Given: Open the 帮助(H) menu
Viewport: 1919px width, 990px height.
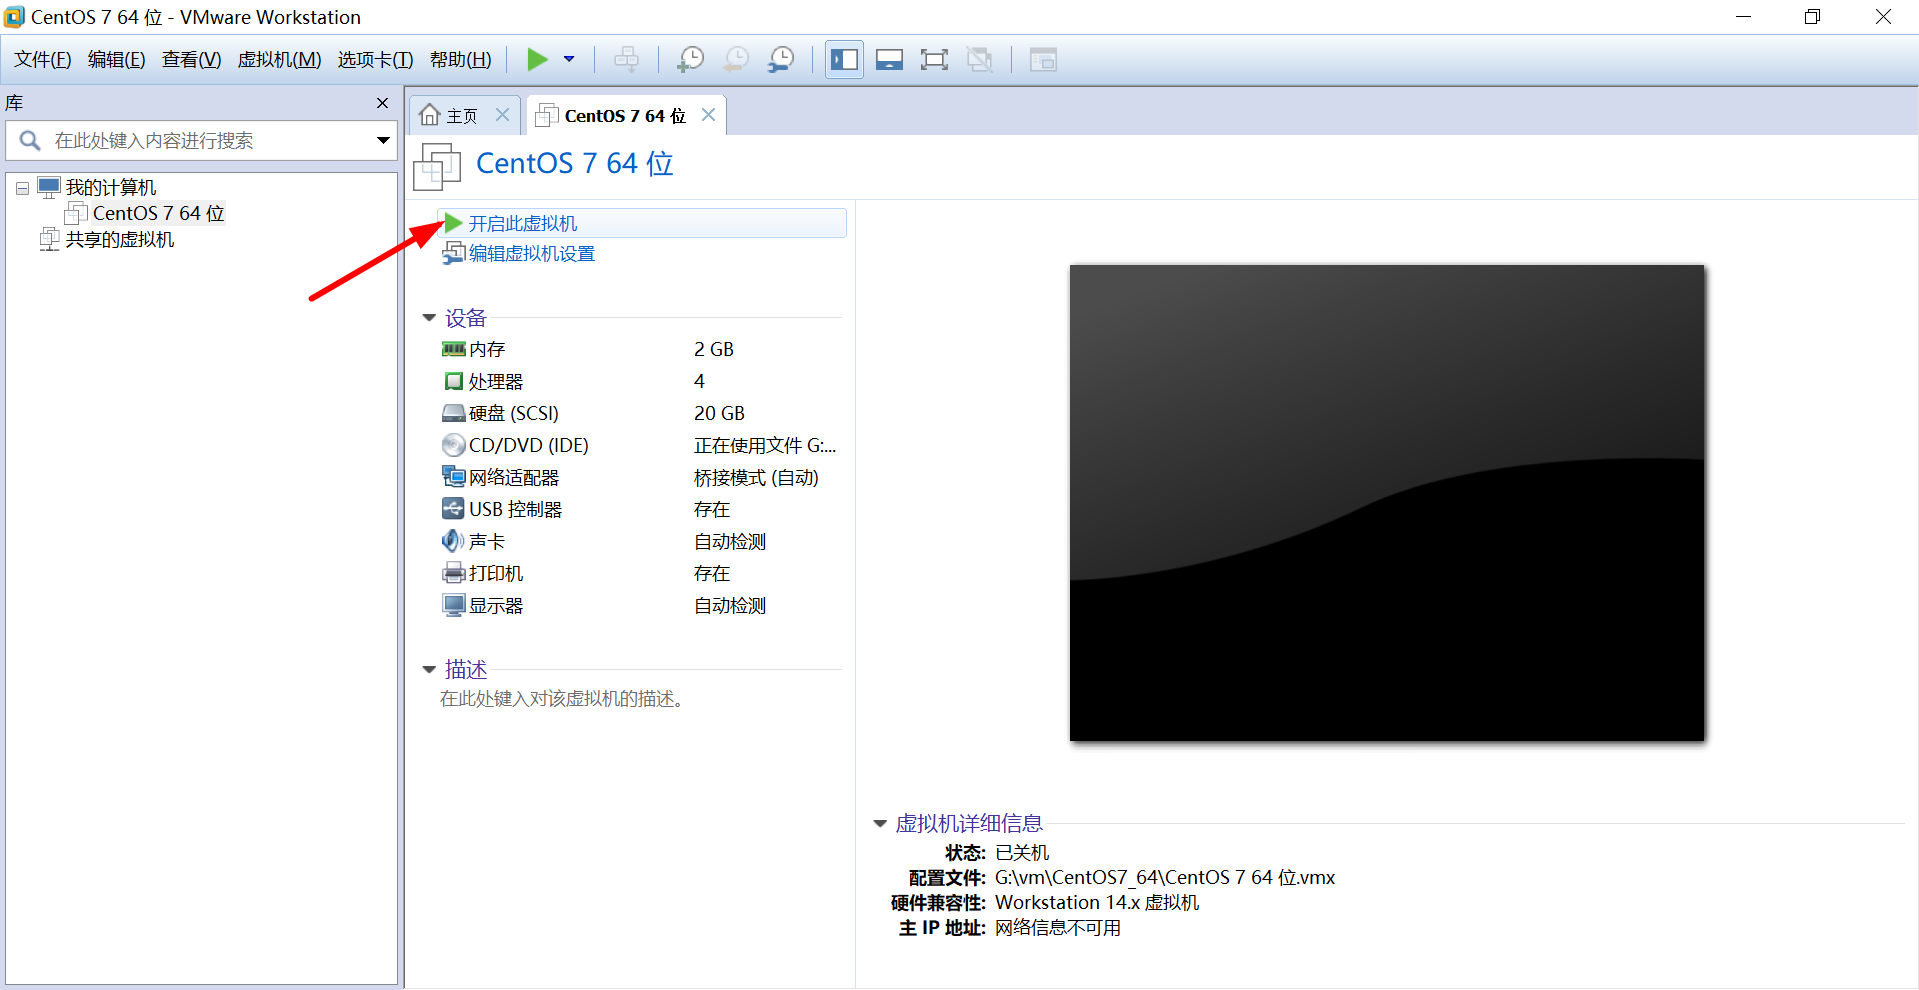Looking at the screenshot, I should [x=461, y=60].
